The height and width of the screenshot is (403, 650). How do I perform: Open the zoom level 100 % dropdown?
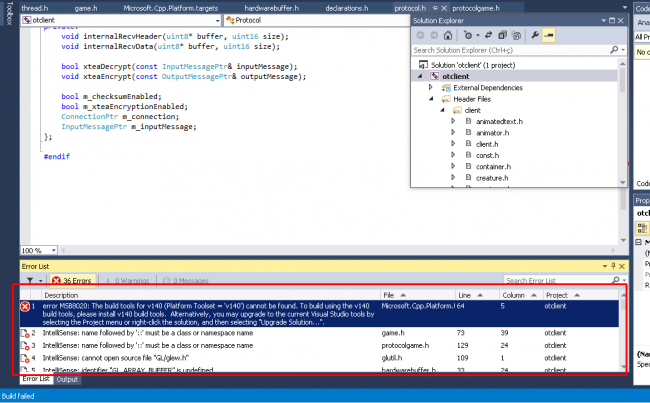[x=53, y=250]
